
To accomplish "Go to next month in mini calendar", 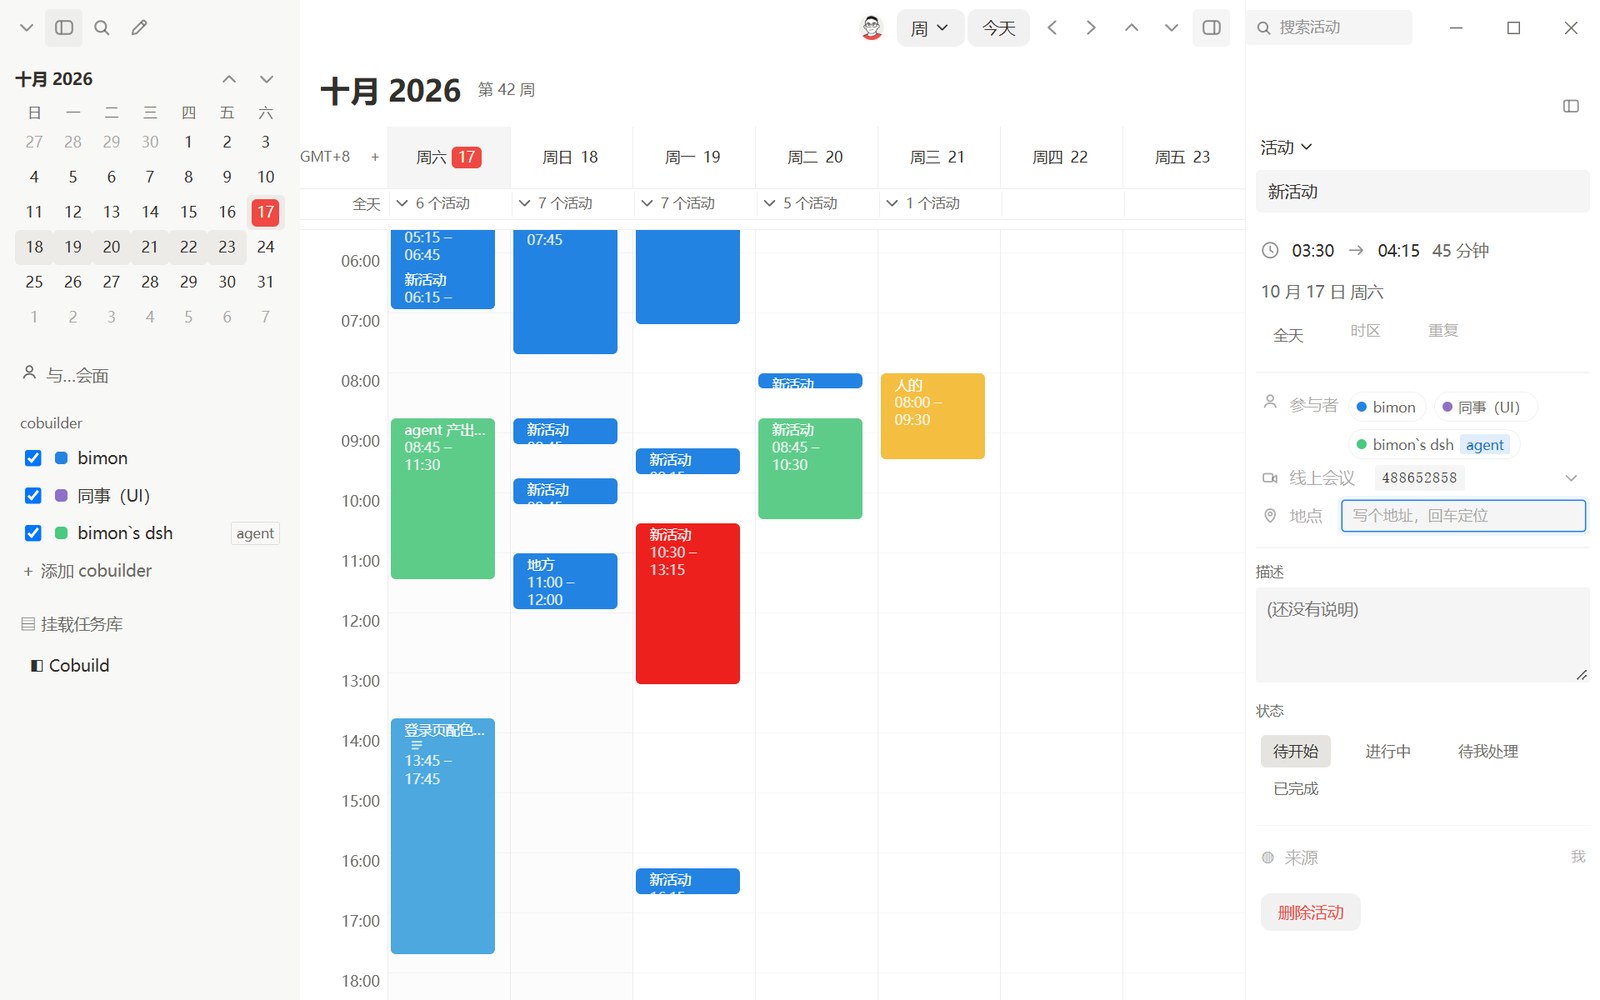I will (266, 79).
